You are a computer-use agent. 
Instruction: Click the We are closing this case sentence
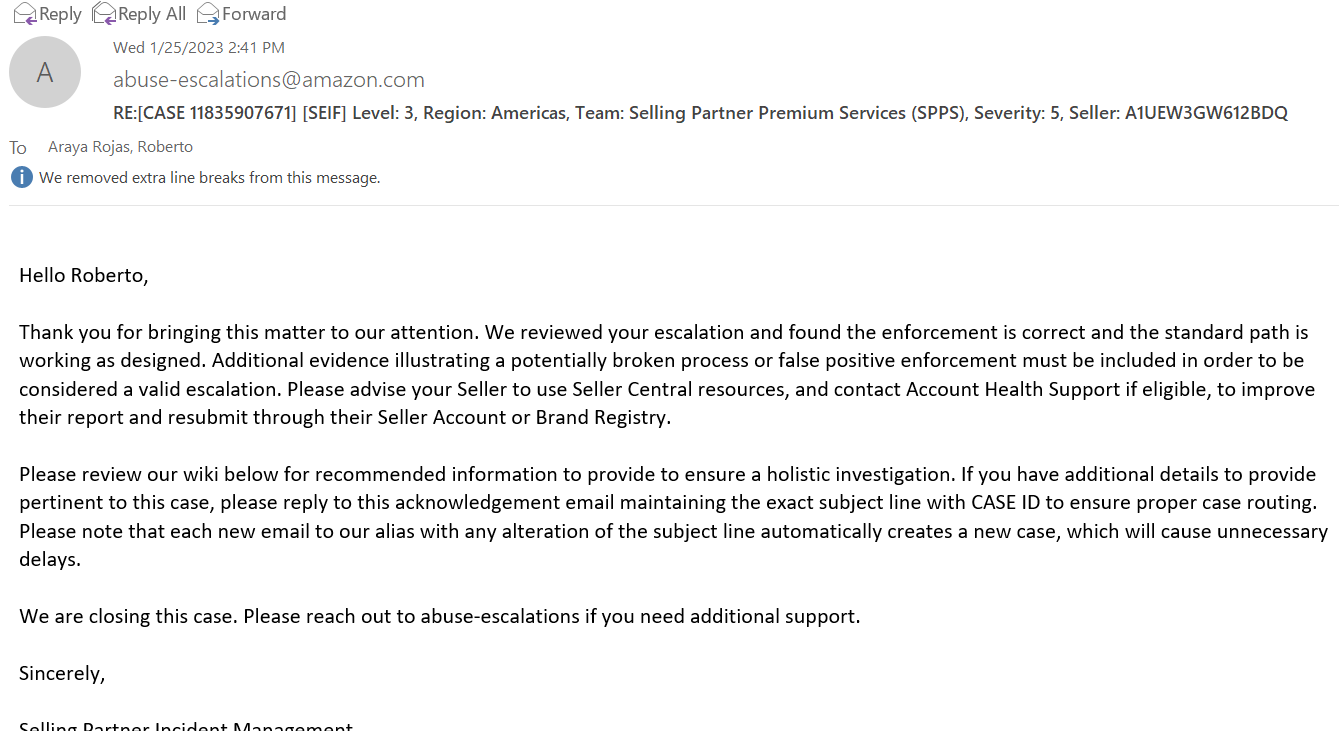click(440, 616)
